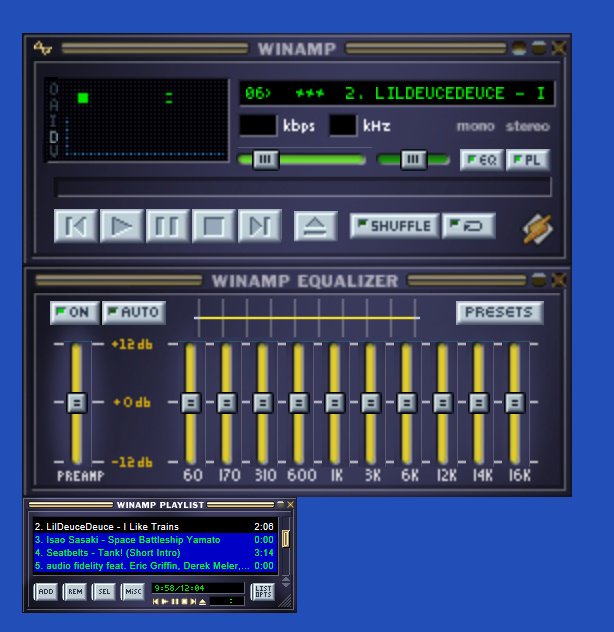Viewport: 614px width, 632px height.
Task: Click the 170 Hz band slider handle
Action: (x=227, y=403)
